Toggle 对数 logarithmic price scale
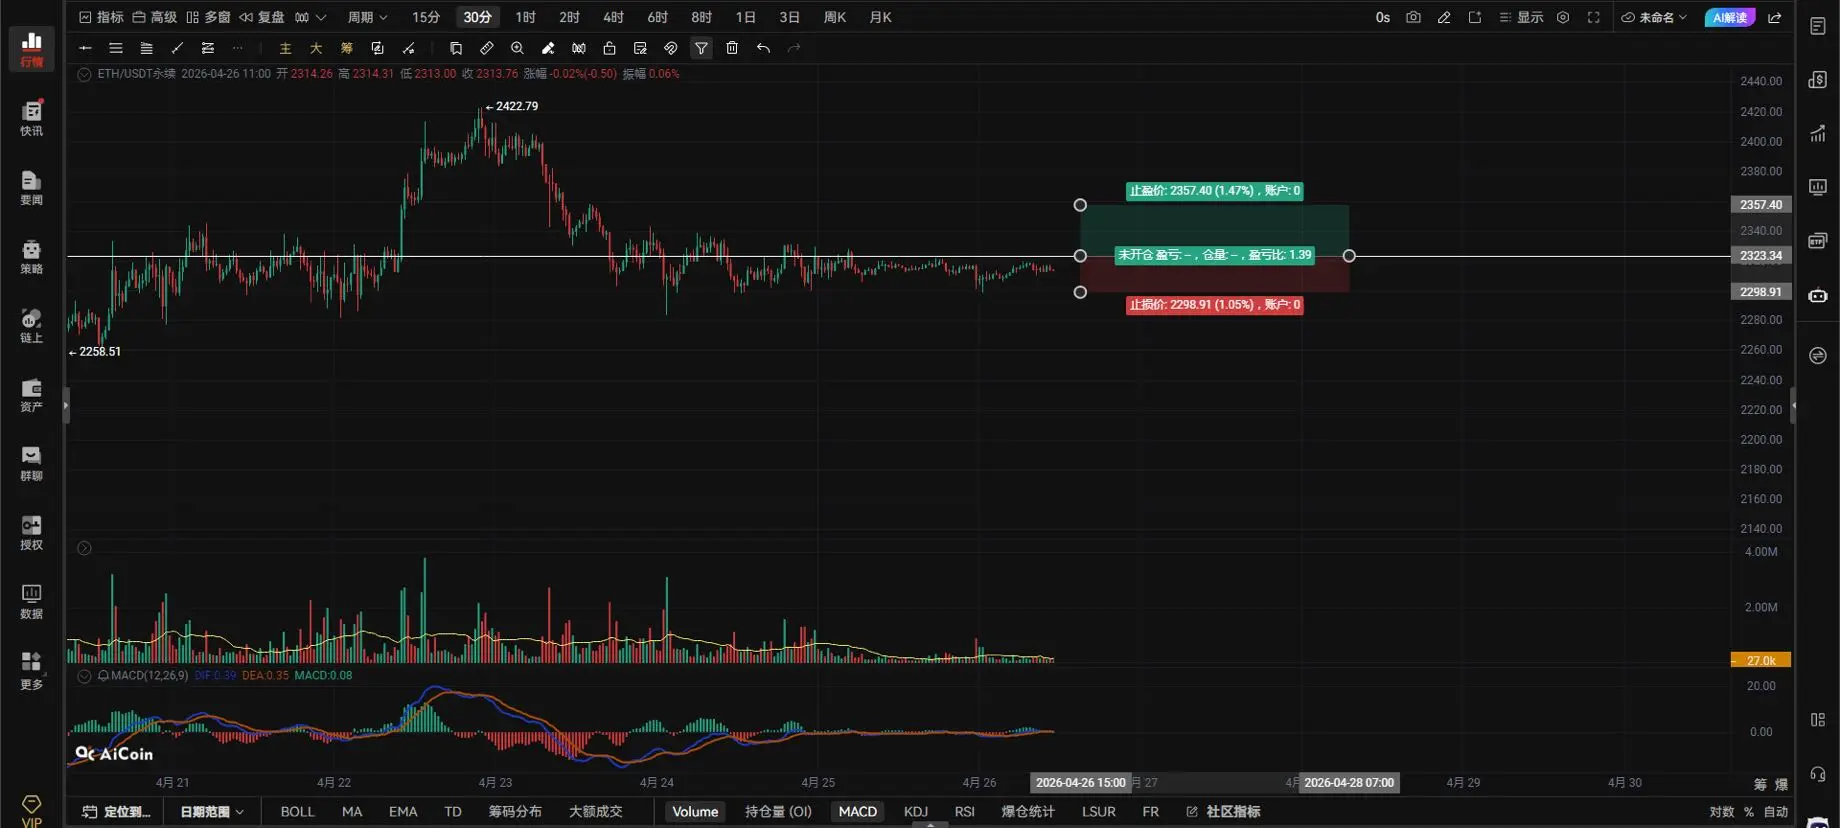 pyautogui.click(x=1721, y=812)
